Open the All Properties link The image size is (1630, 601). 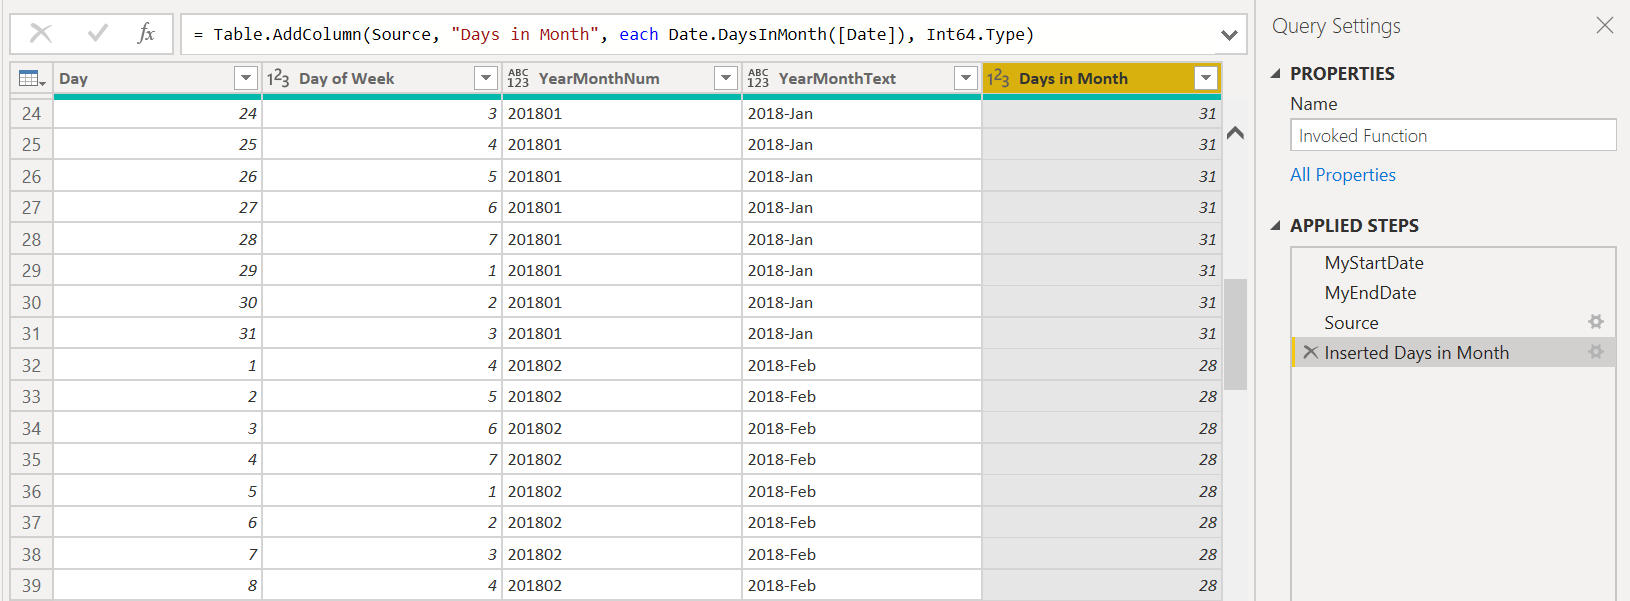coord(1342,175)
